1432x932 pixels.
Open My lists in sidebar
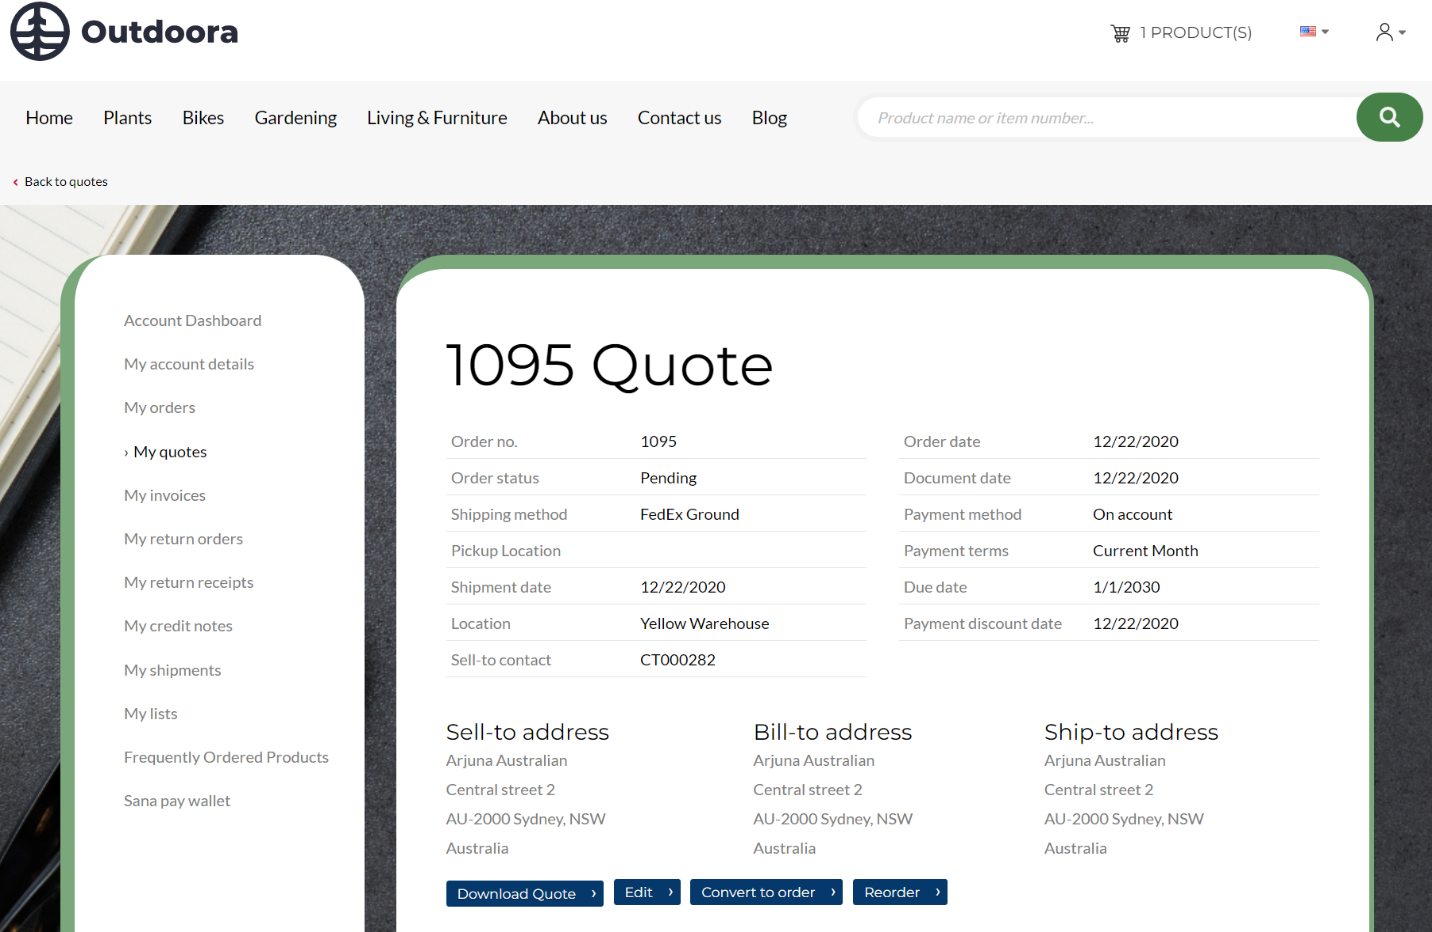(151, 714)
